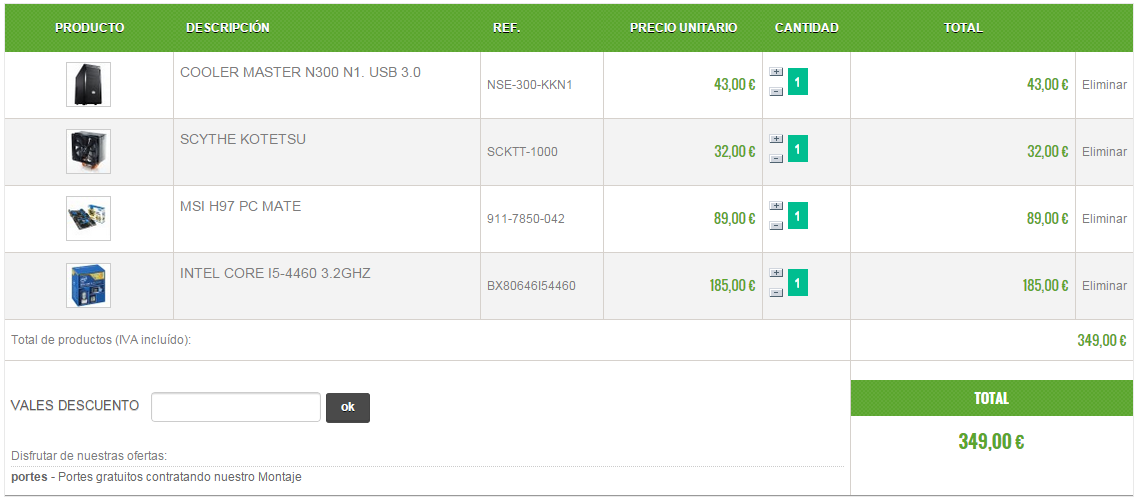This screenshot has width=1138, height=500.
Task: Apply discount voucher with ok button
Action: (348, 407)
